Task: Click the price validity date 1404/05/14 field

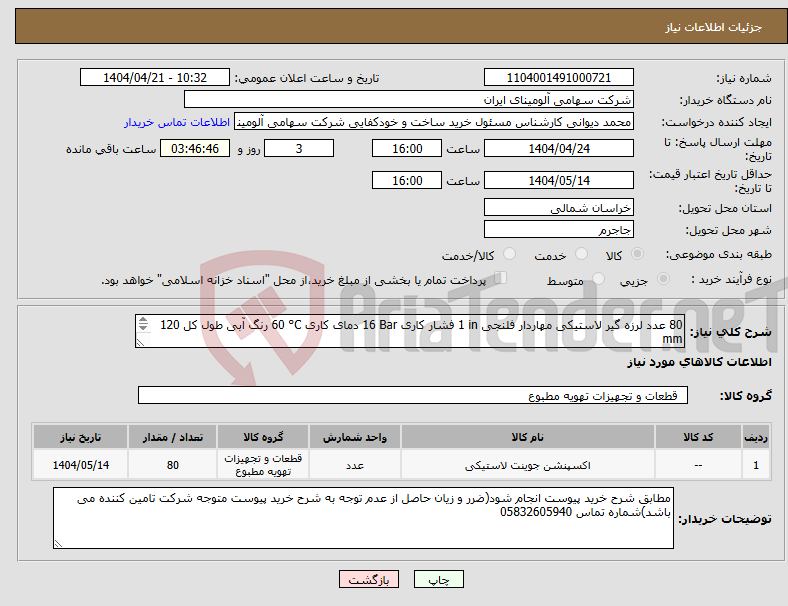Action: coord(558,180)
